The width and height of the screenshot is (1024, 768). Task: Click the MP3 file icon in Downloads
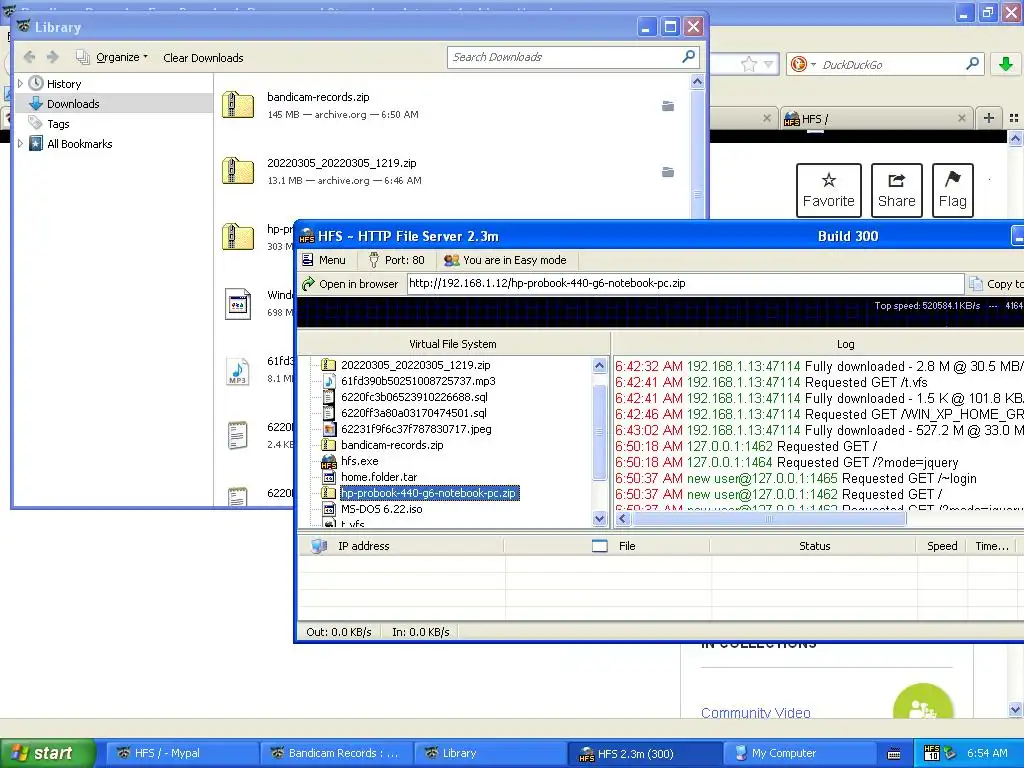coord(238,371)
